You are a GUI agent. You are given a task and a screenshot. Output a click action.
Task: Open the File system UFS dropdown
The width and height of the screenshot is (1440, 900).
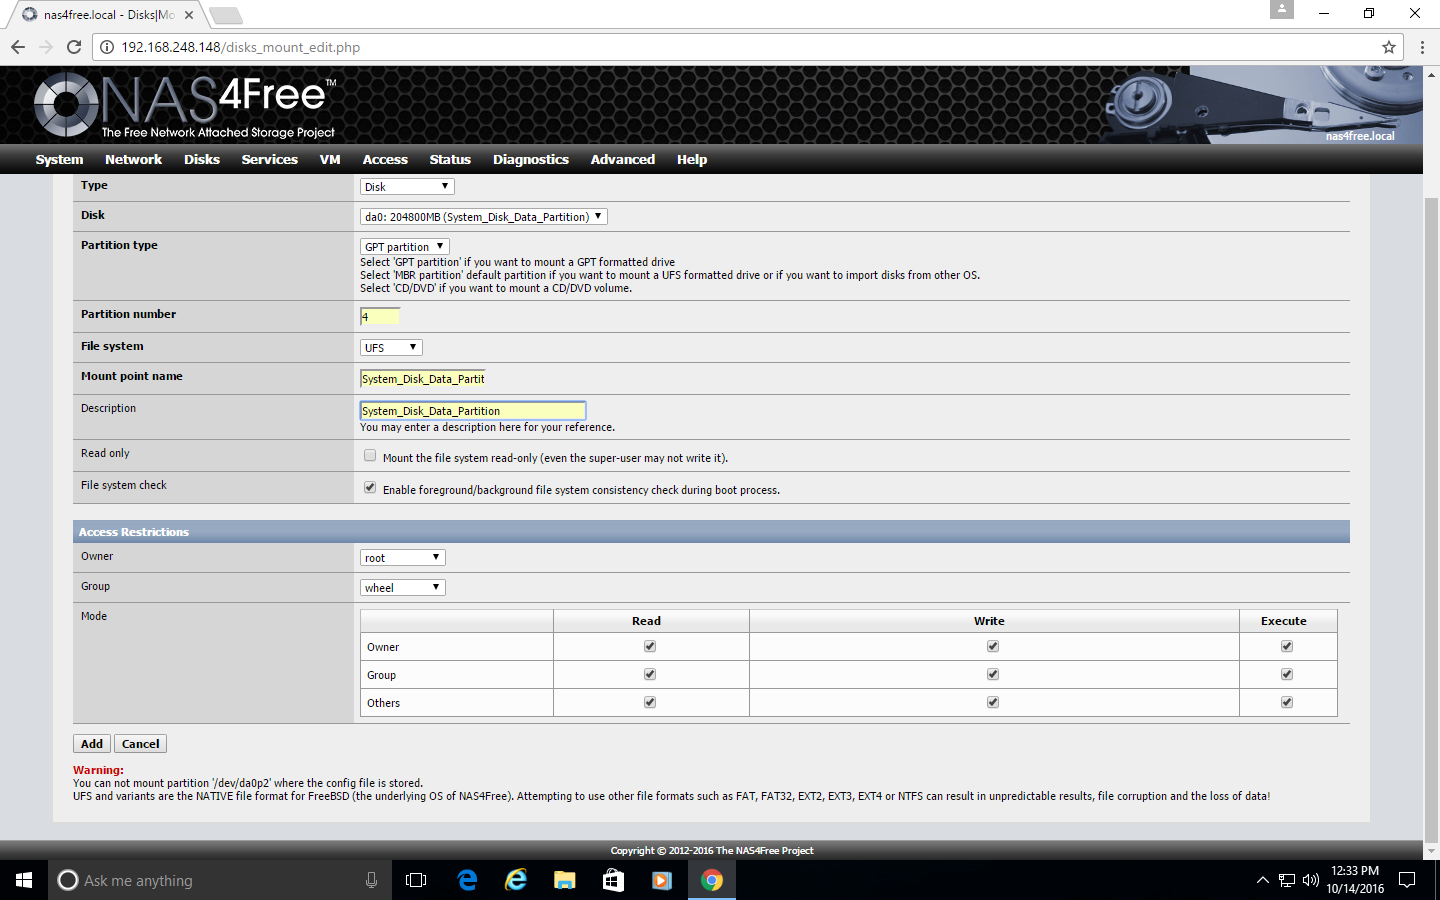391,348
